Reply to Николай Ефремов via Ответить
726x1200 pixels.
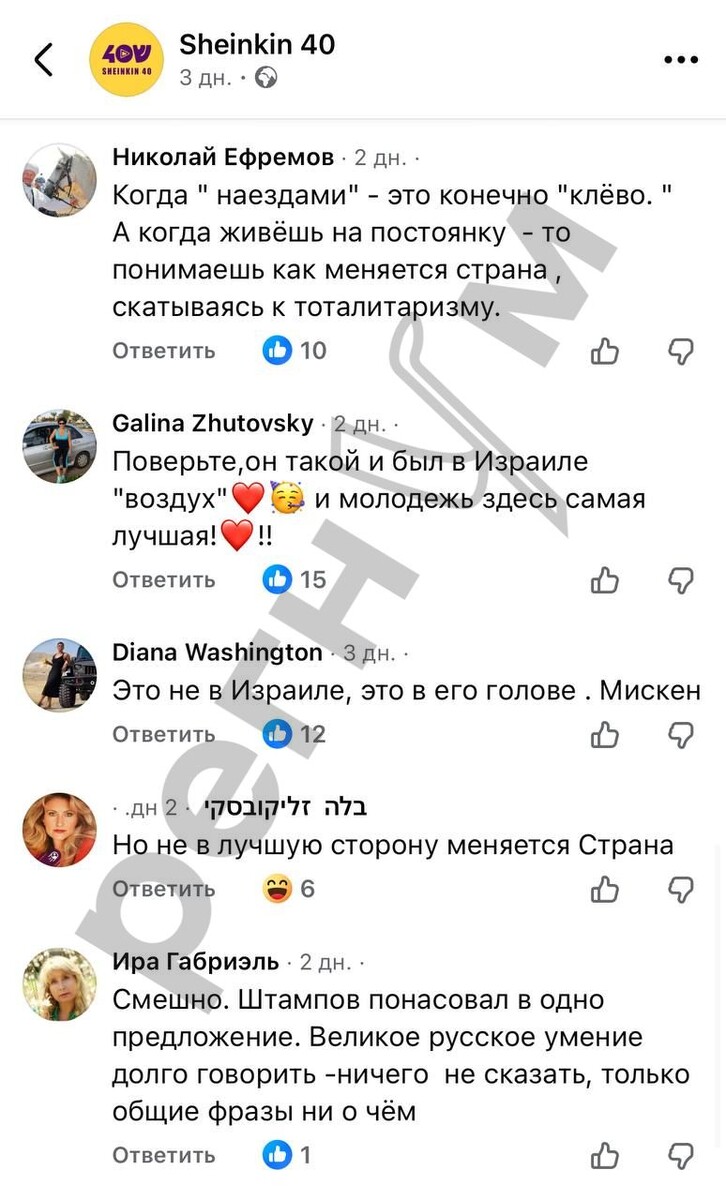(x=164, y=351)
